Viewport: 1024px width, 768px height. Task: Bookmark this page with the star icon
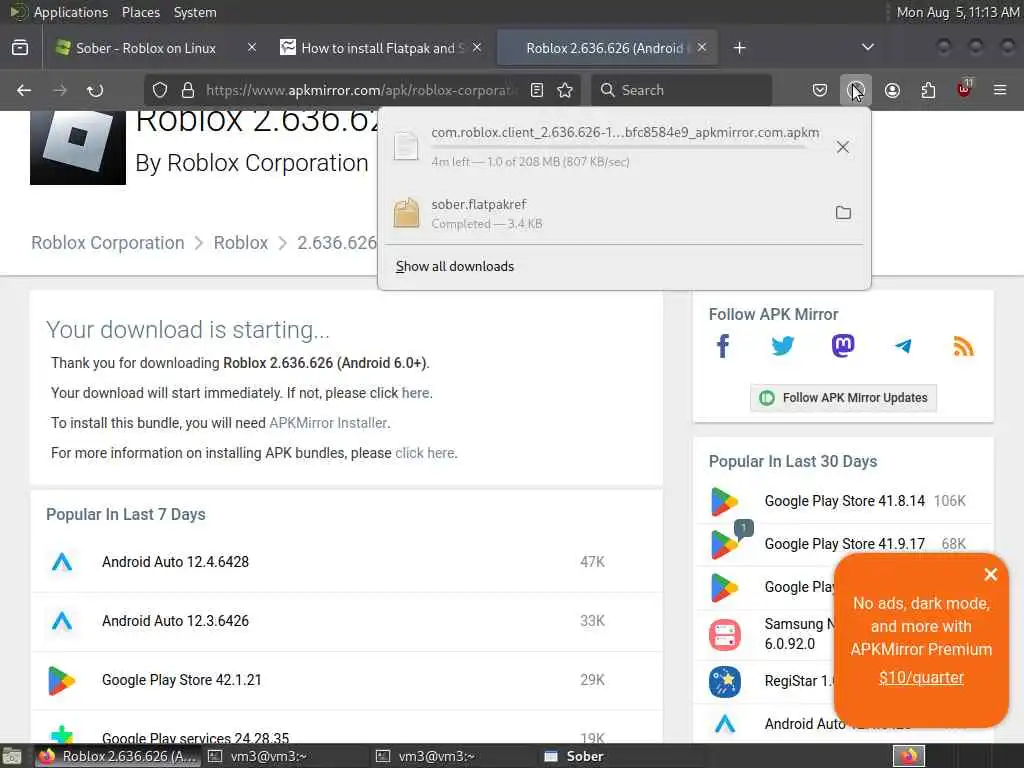tap(566, 90)
